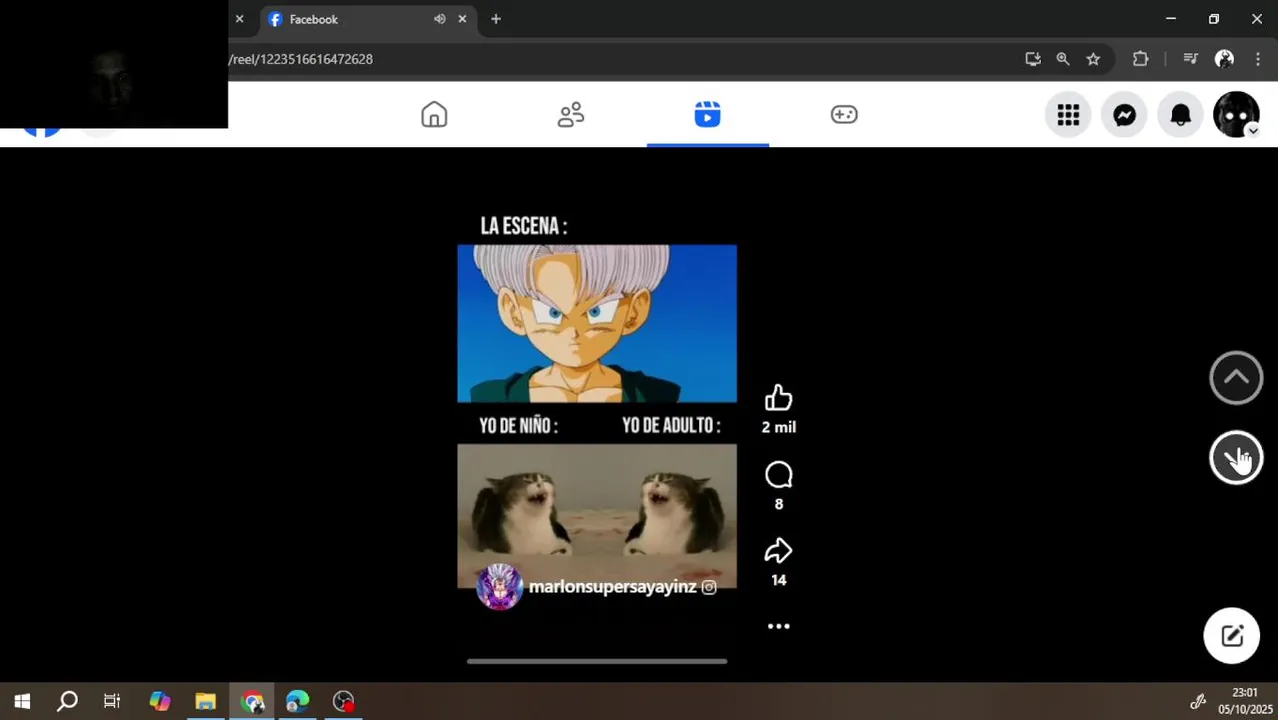Click the pen input tray icon
This screenshot has width=1278, height=720.
[x=1197, y=701]
